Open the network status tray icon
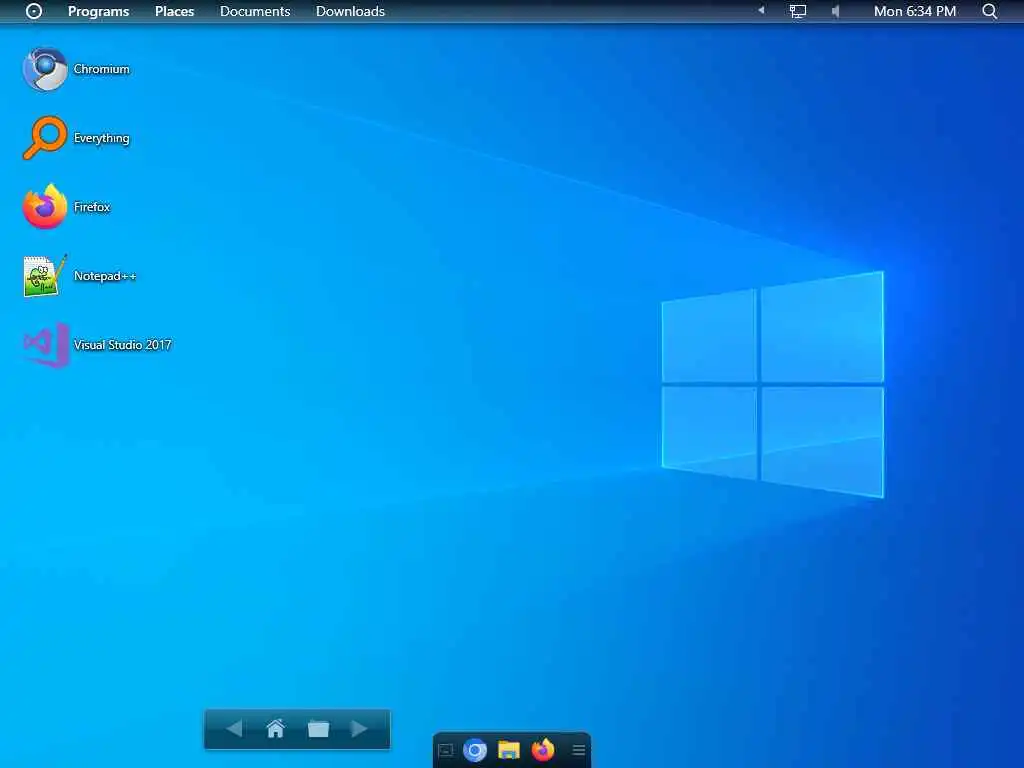Screen dimensions: 1024x768 [x=797, y=11]
